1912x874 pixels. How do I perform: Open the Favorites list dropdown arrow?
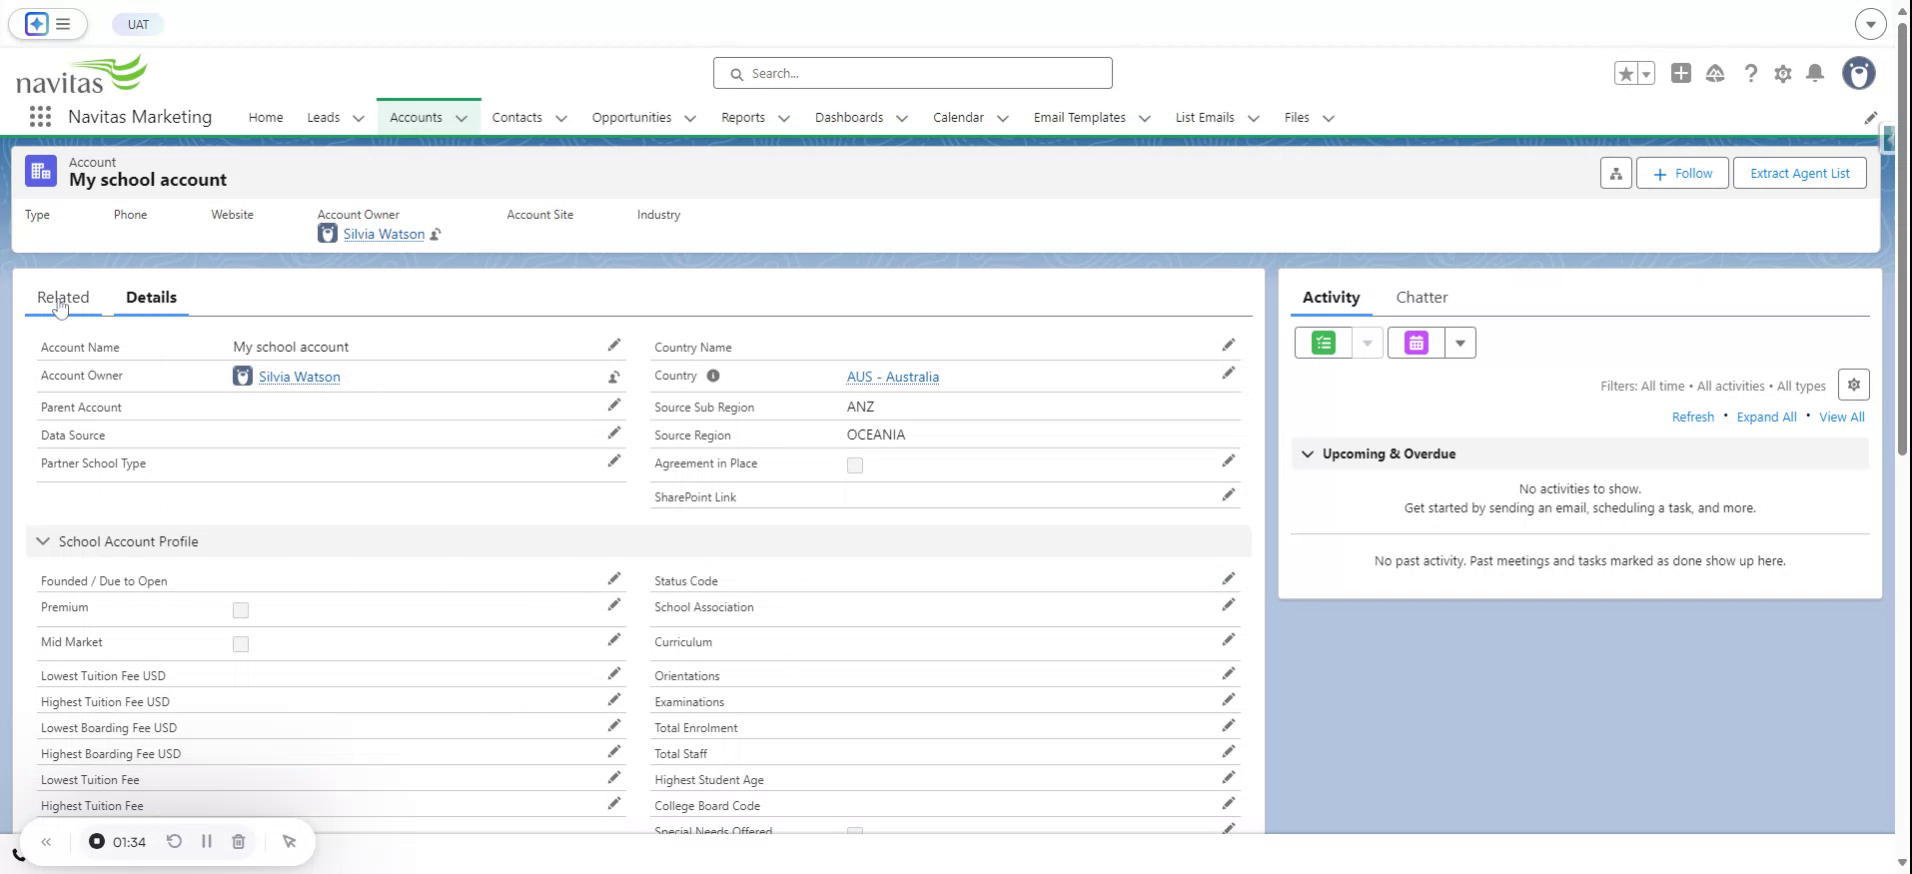click(x=1646, y=73)
